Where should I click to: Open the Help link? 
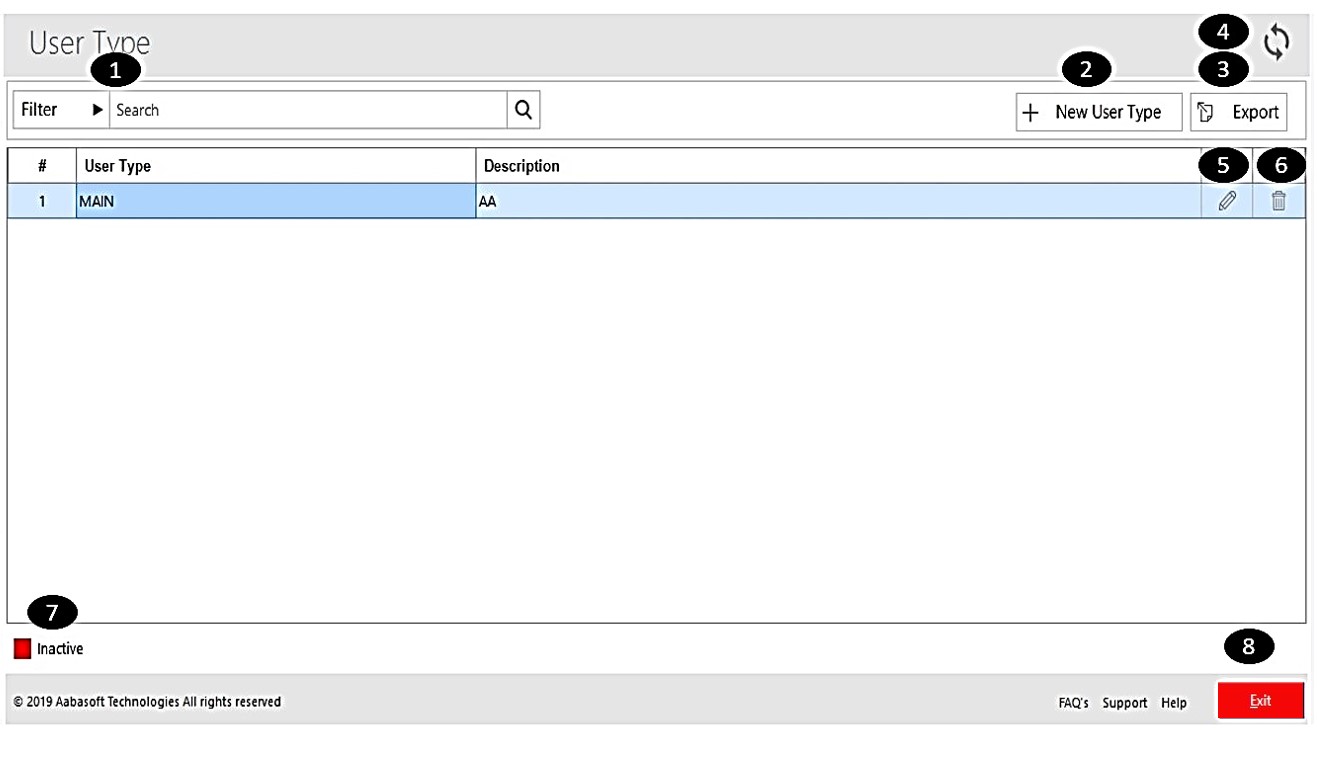pos(1173,702)
